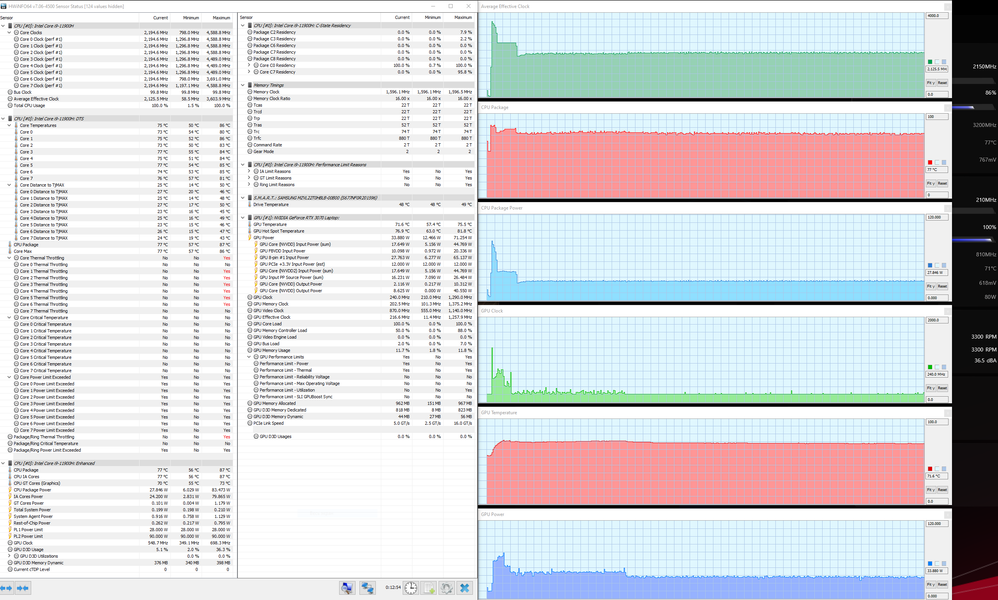Click the 0.0 minimum field in Average Effective Clock graph
The image size is (998, 600).
click(937, 94)
